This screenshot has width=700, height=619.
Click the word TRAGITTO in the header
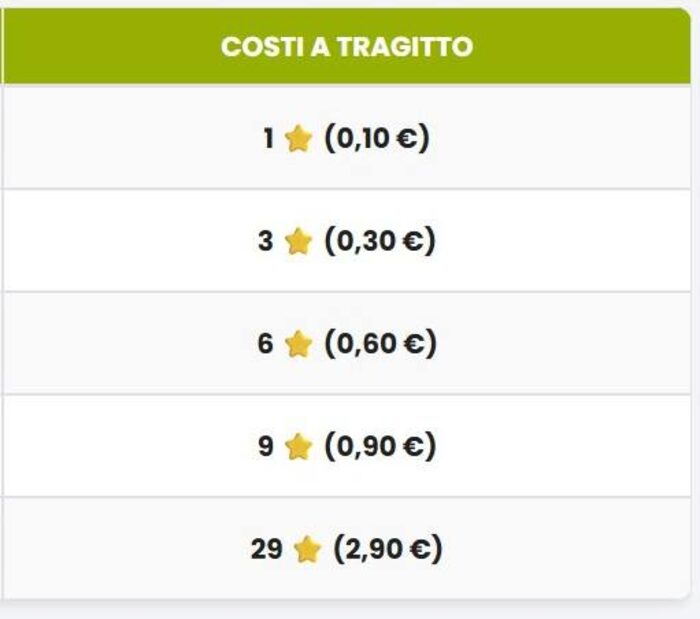(405, 46)
